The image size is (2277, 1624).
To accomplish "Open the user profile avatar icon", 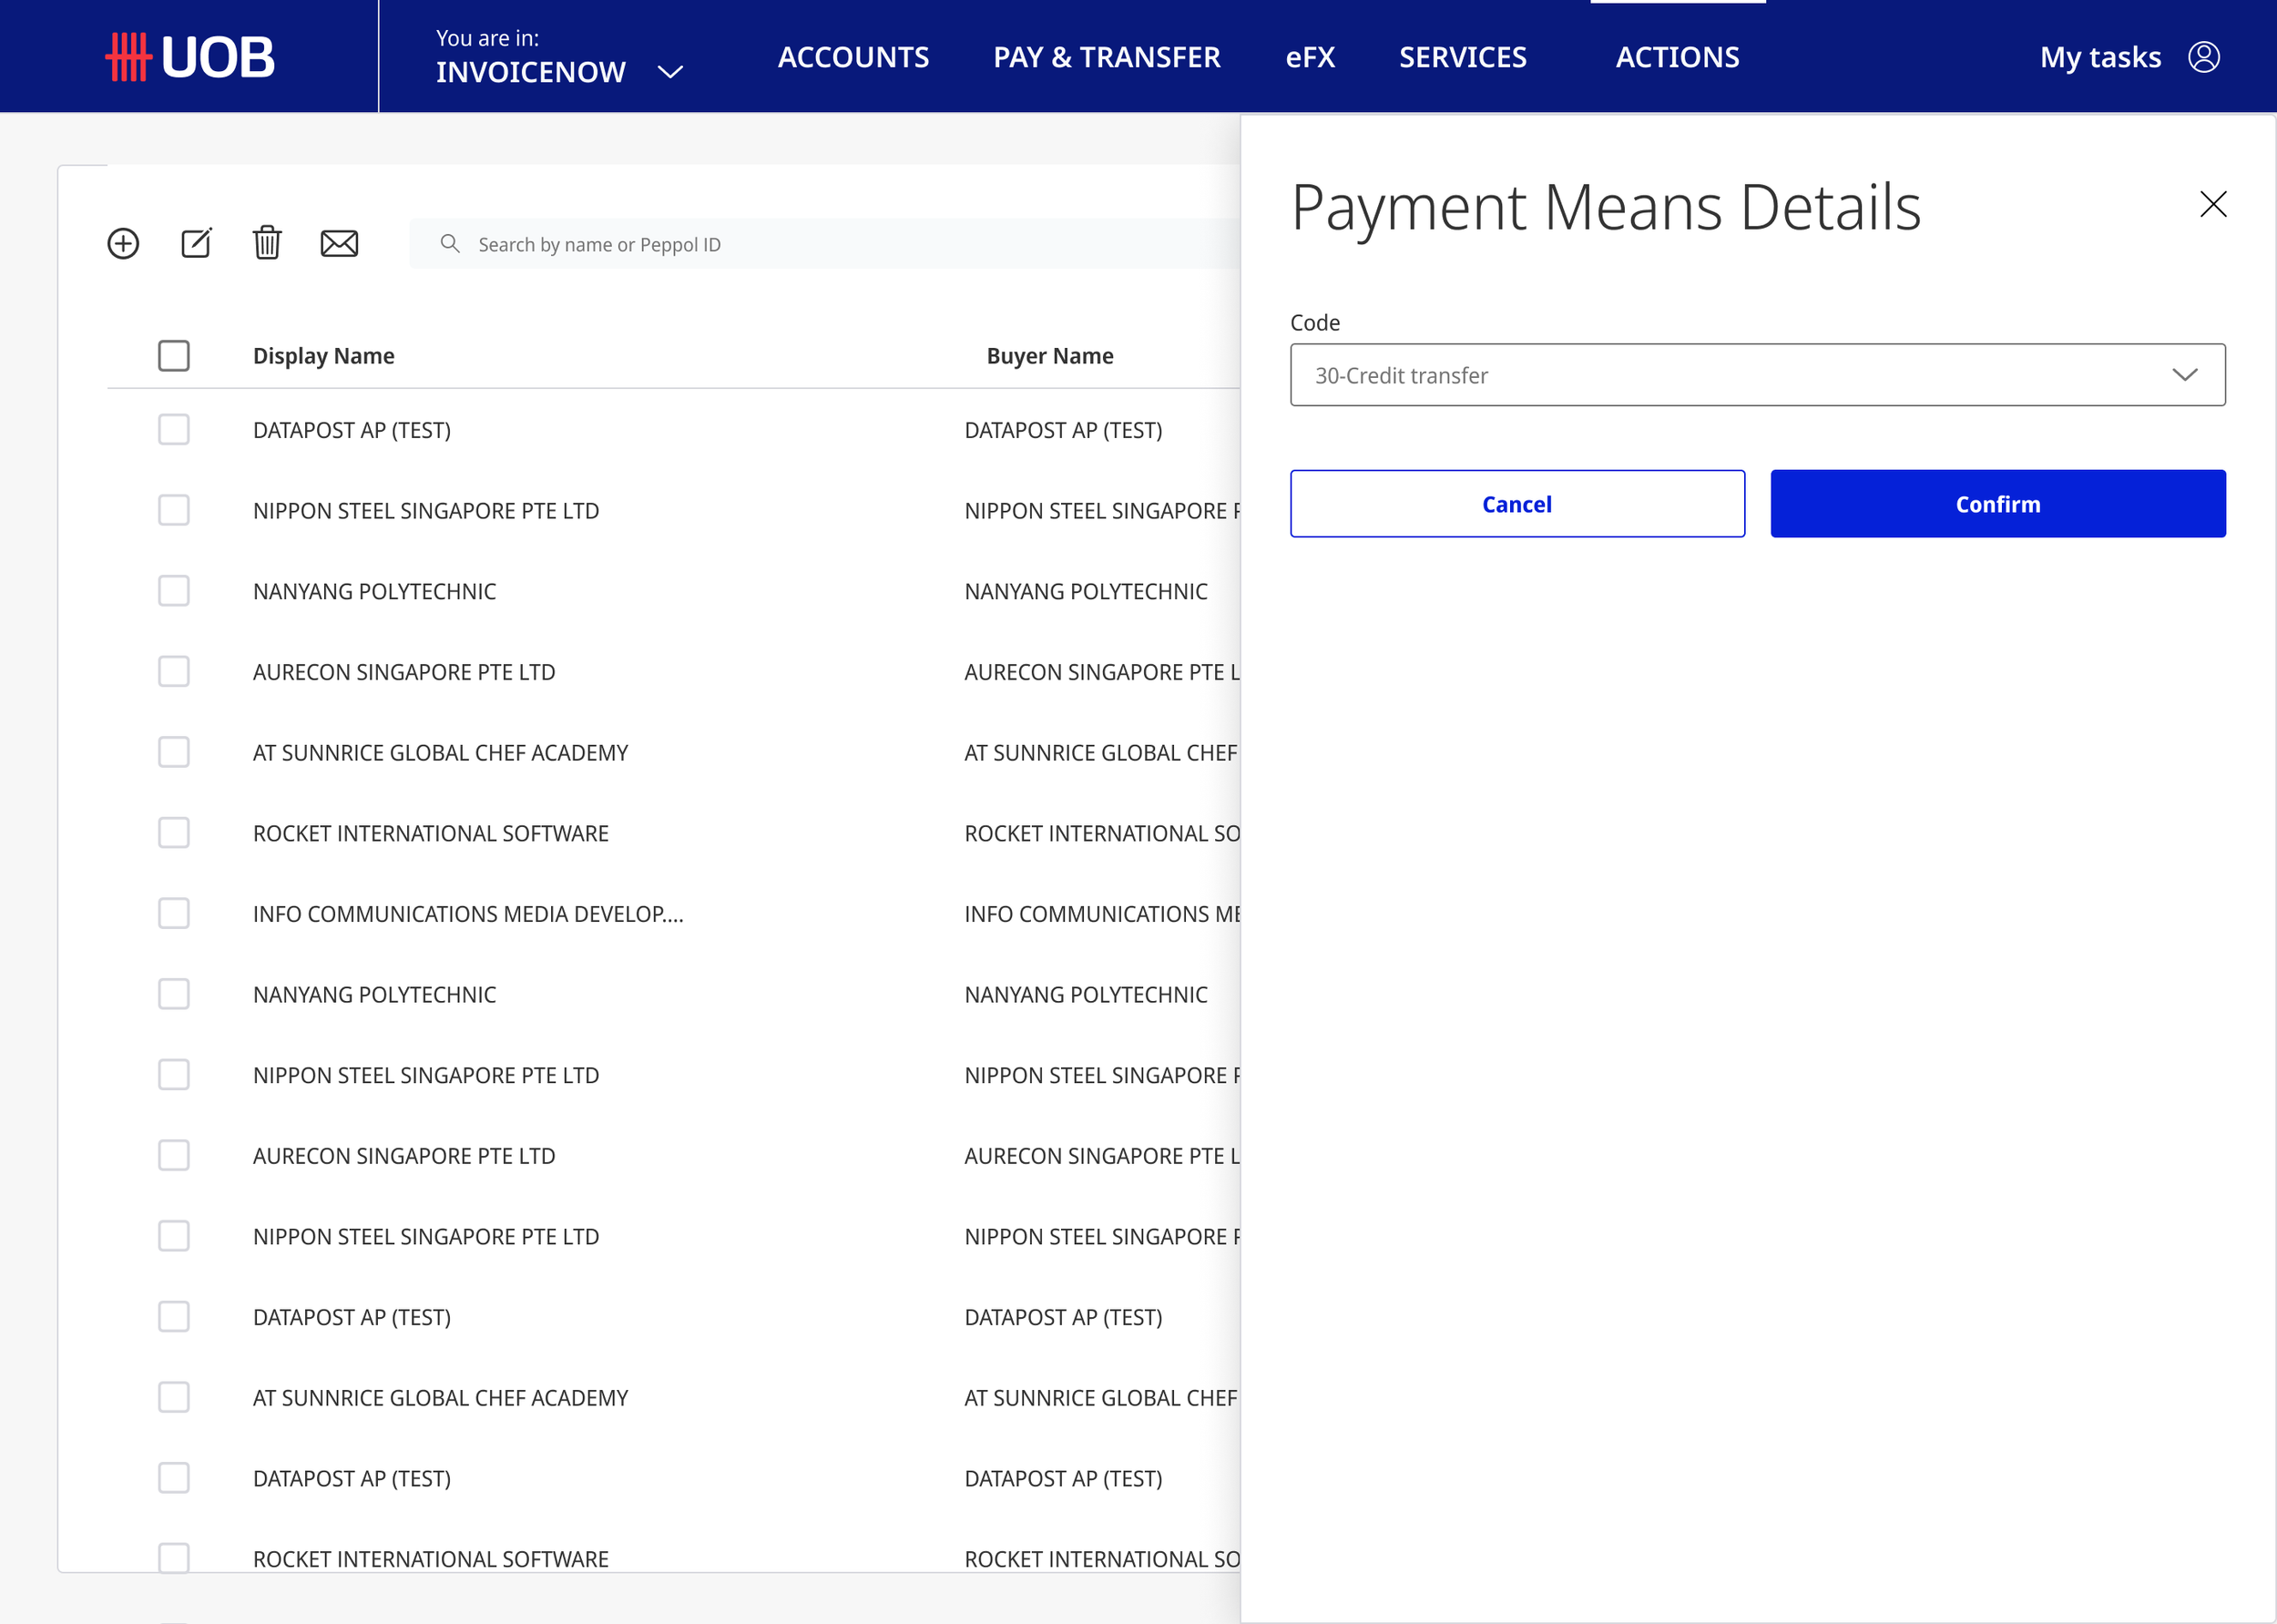I will (x=2204, y=57).
